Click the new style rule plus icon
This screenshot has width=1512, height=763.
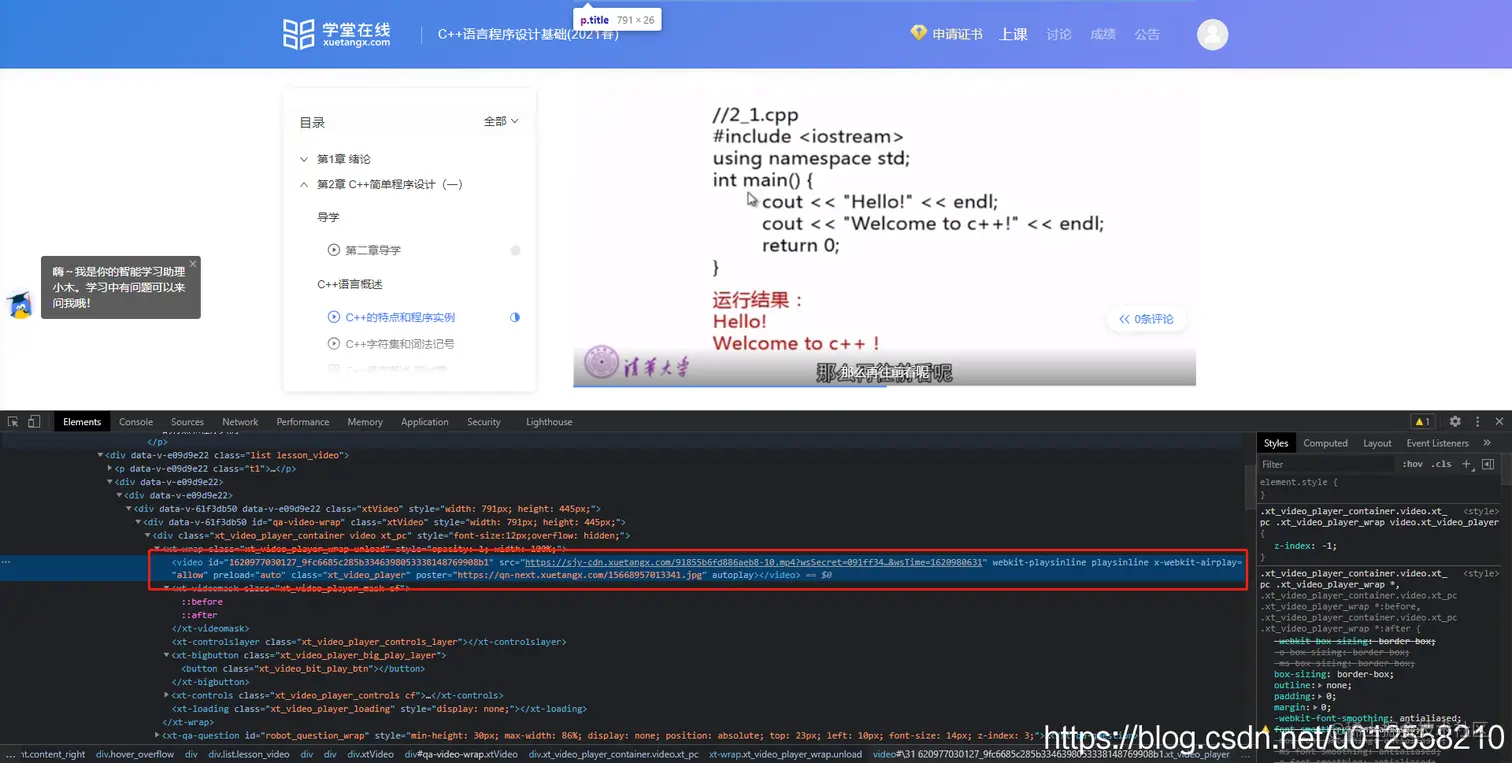click(x=1466, y=464)
